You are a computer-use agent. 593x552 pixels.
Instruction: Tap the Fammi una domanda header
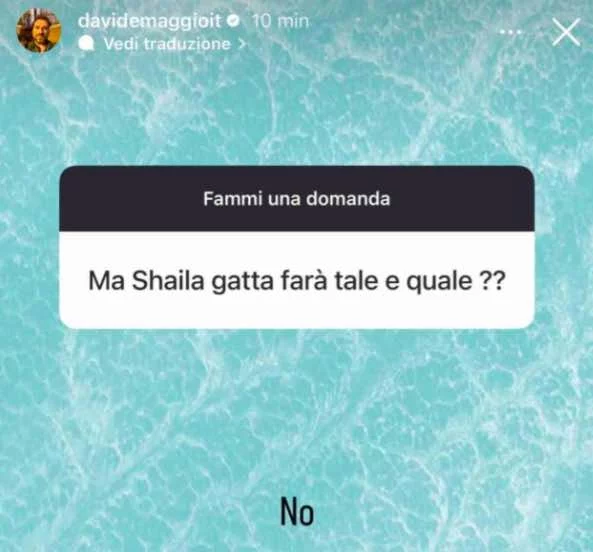297,199
